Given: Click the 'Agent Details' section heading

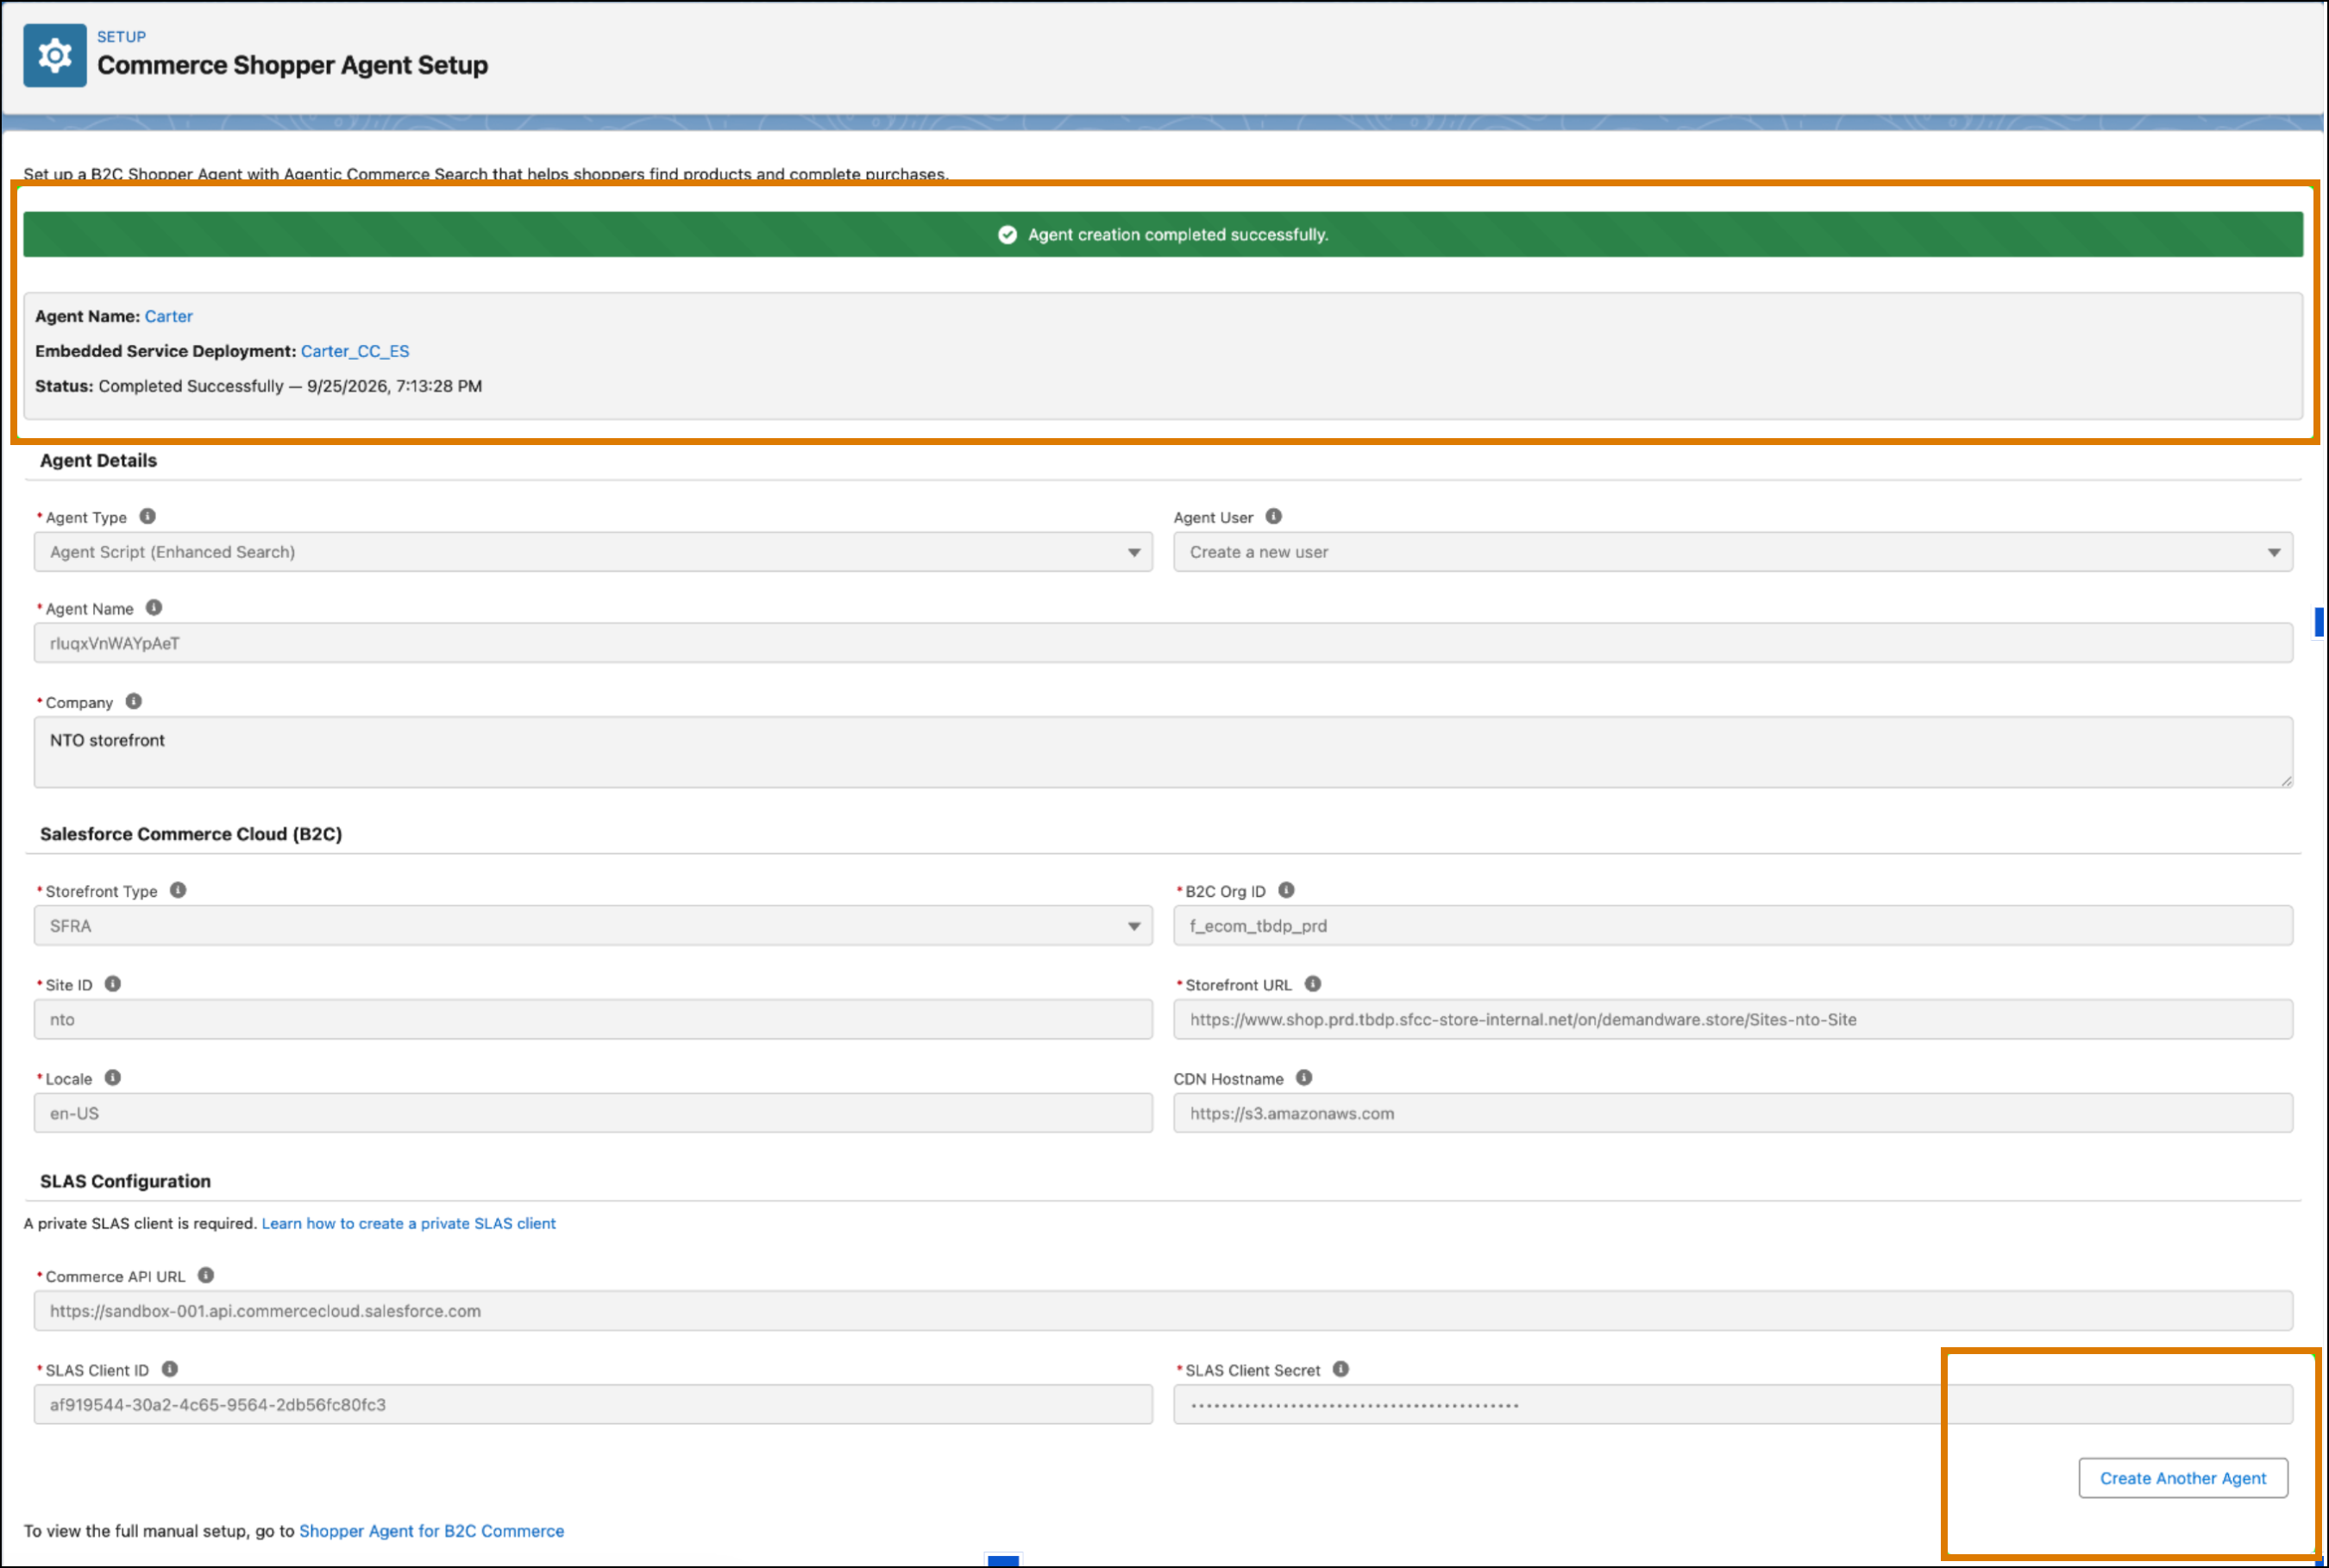Looking at the screenshot, I should (98, 460).
